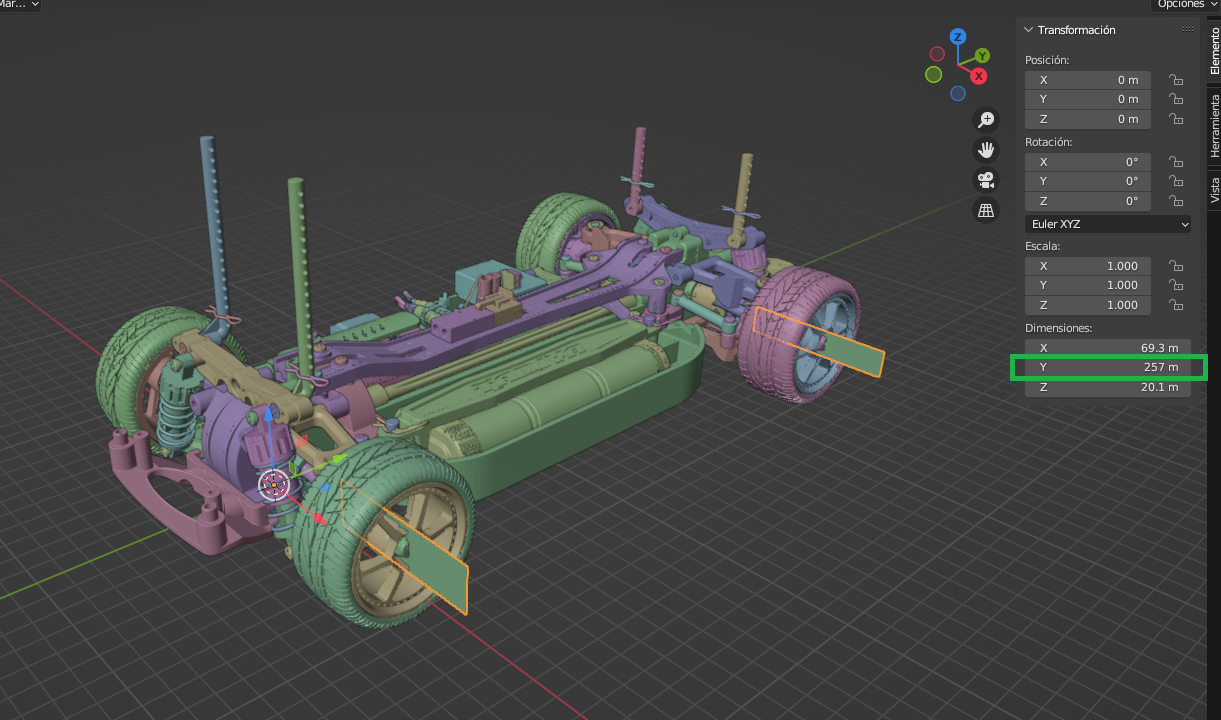
Task: Toggle camera view with the camera icon
Action: tap(986, 180)
